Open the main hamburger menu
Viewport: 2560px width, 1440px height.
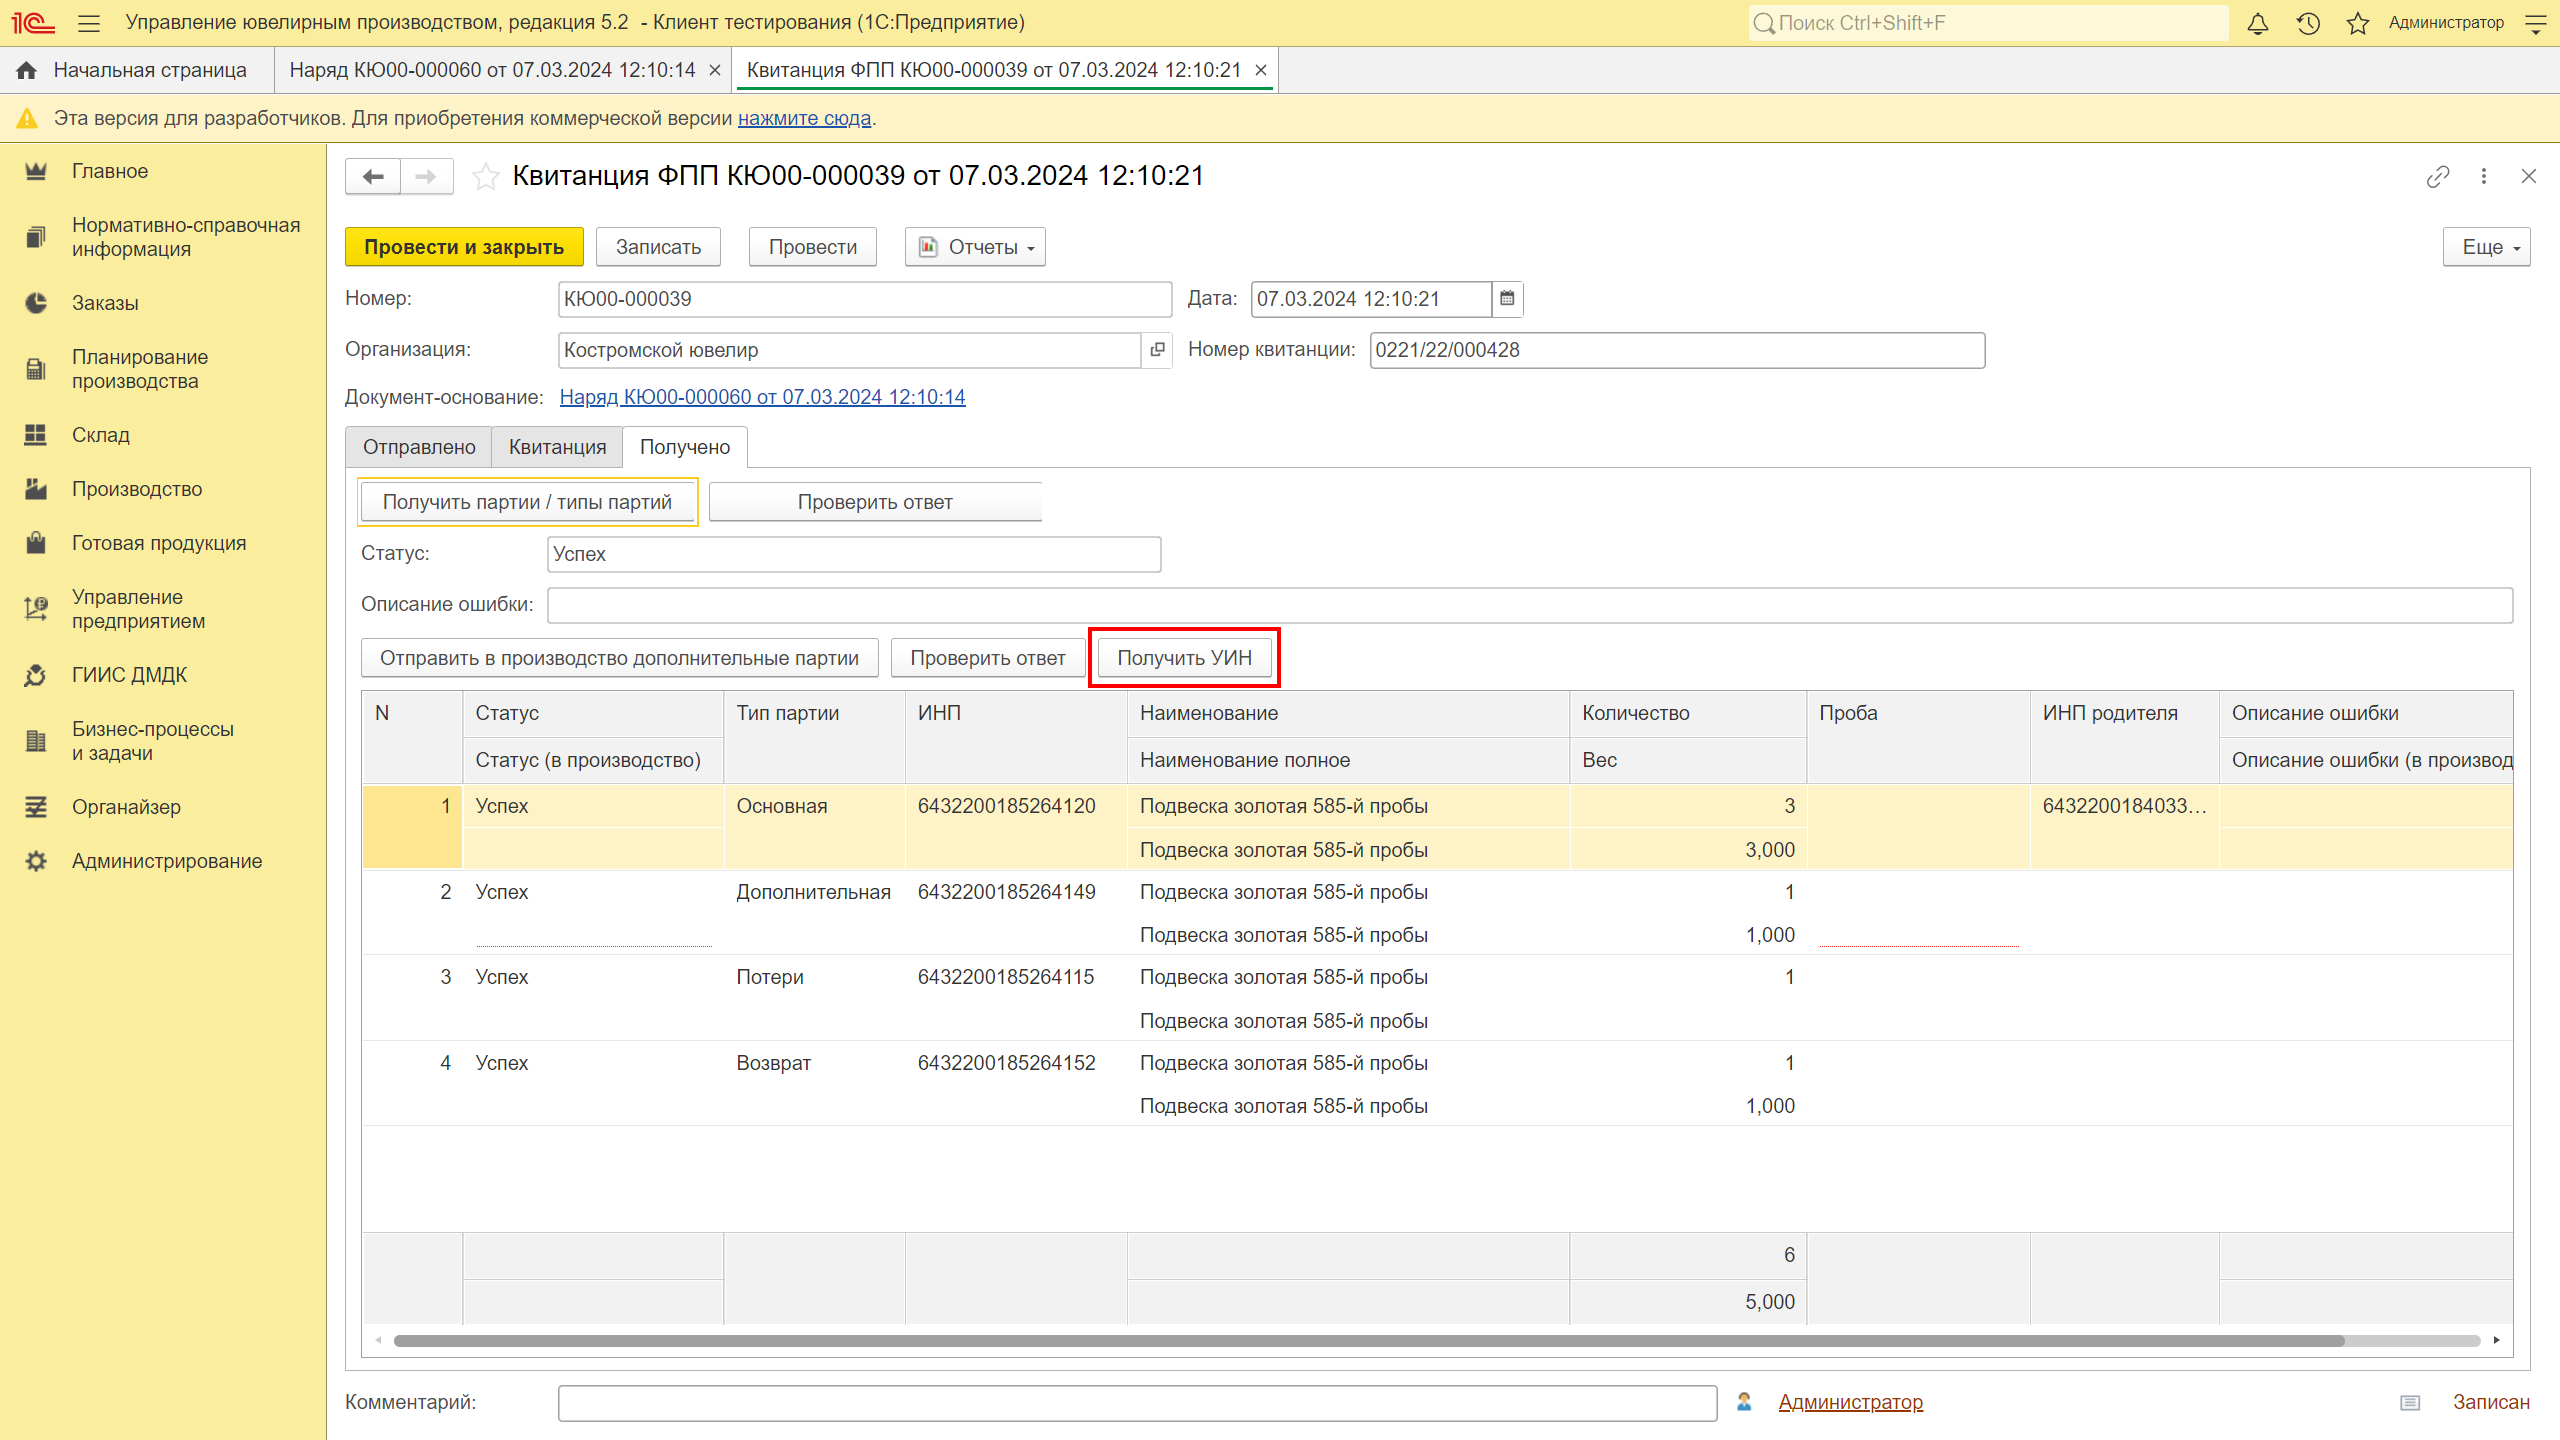click(89, 23)
